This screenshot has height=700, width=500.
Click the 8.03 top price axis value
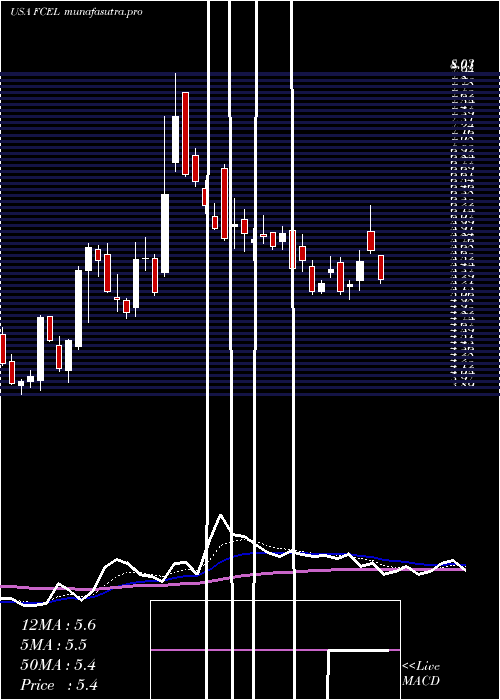click(x=462, y=64)
